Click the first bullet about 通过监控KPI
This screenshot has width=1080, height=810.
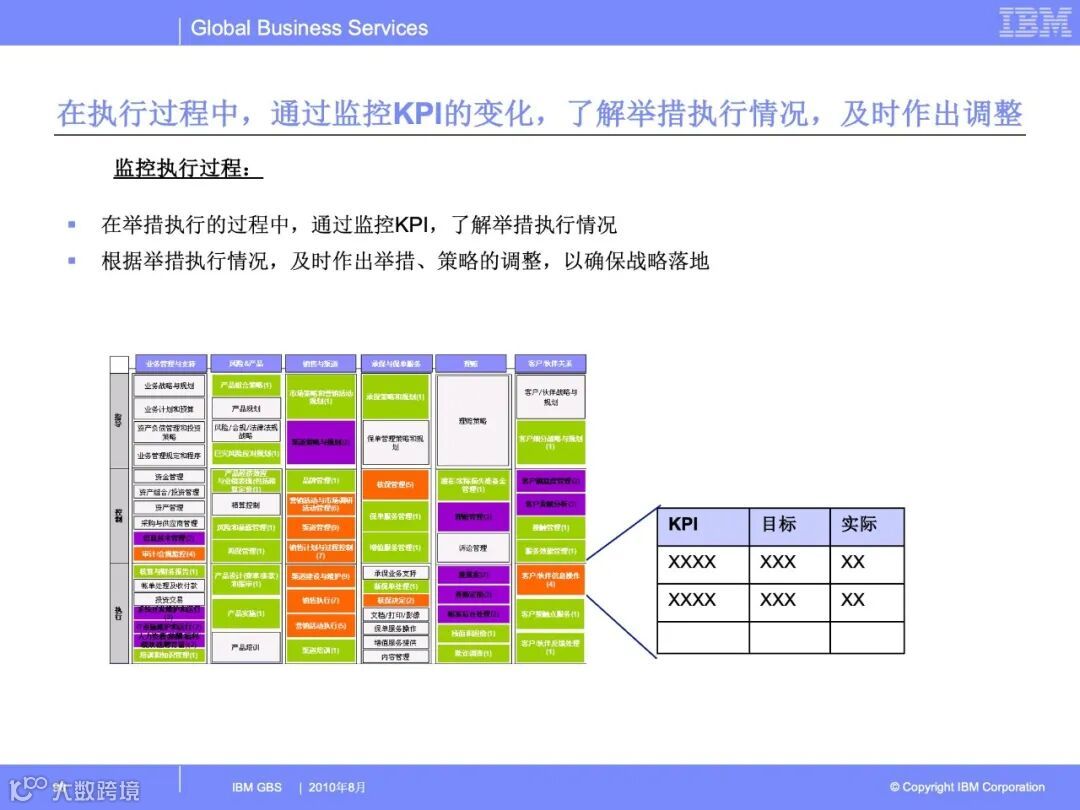click(x=358, y=225)
